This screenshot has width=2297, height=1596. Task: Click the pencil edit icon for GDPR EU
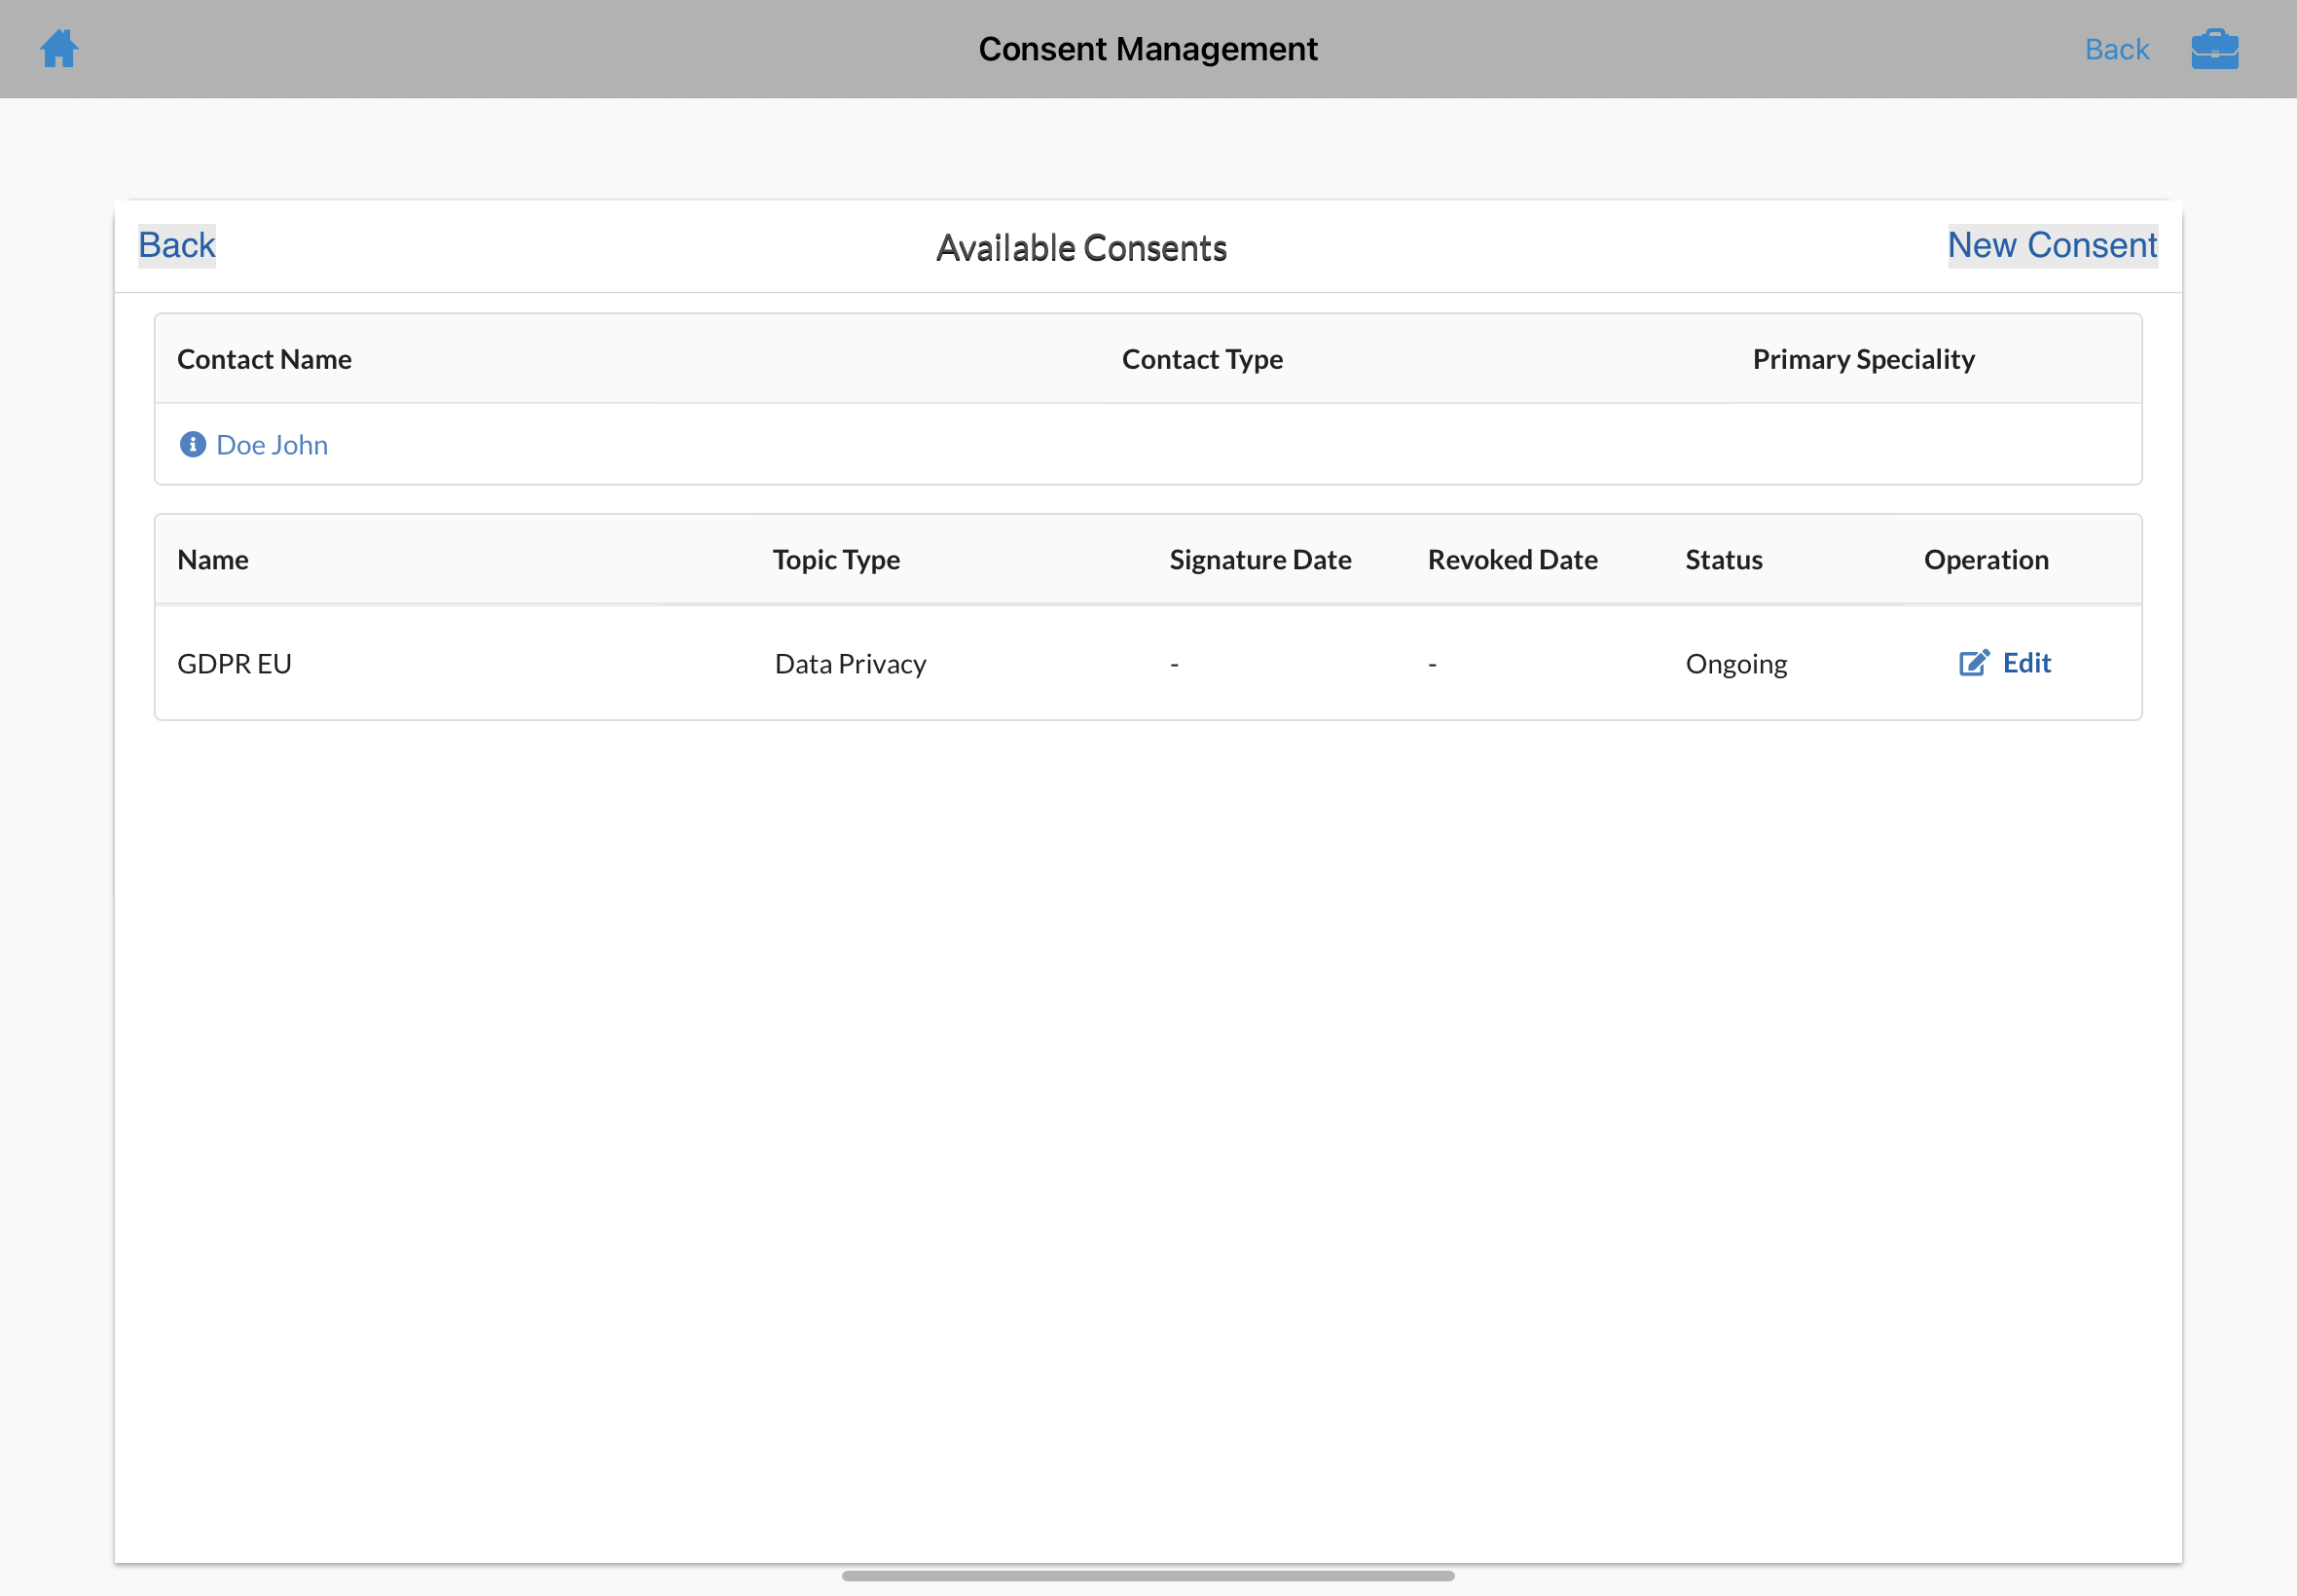(1973, 663)
